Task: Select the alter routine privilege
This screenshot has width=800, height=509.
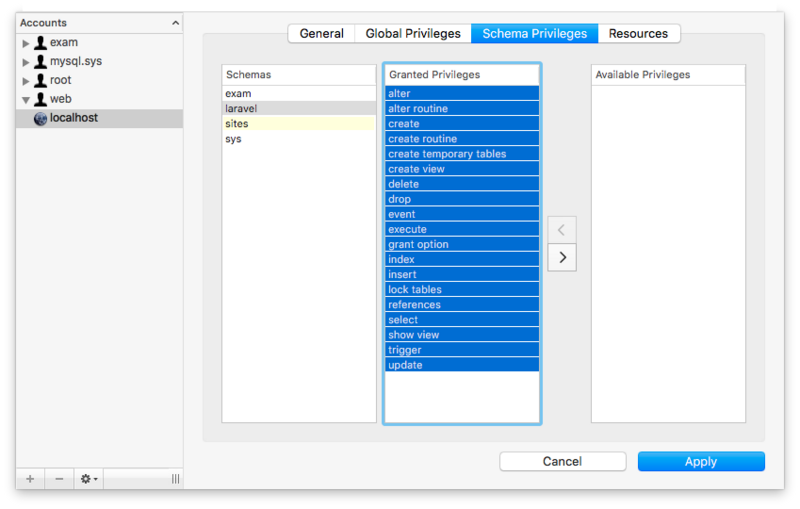Action: pos(462,109)
